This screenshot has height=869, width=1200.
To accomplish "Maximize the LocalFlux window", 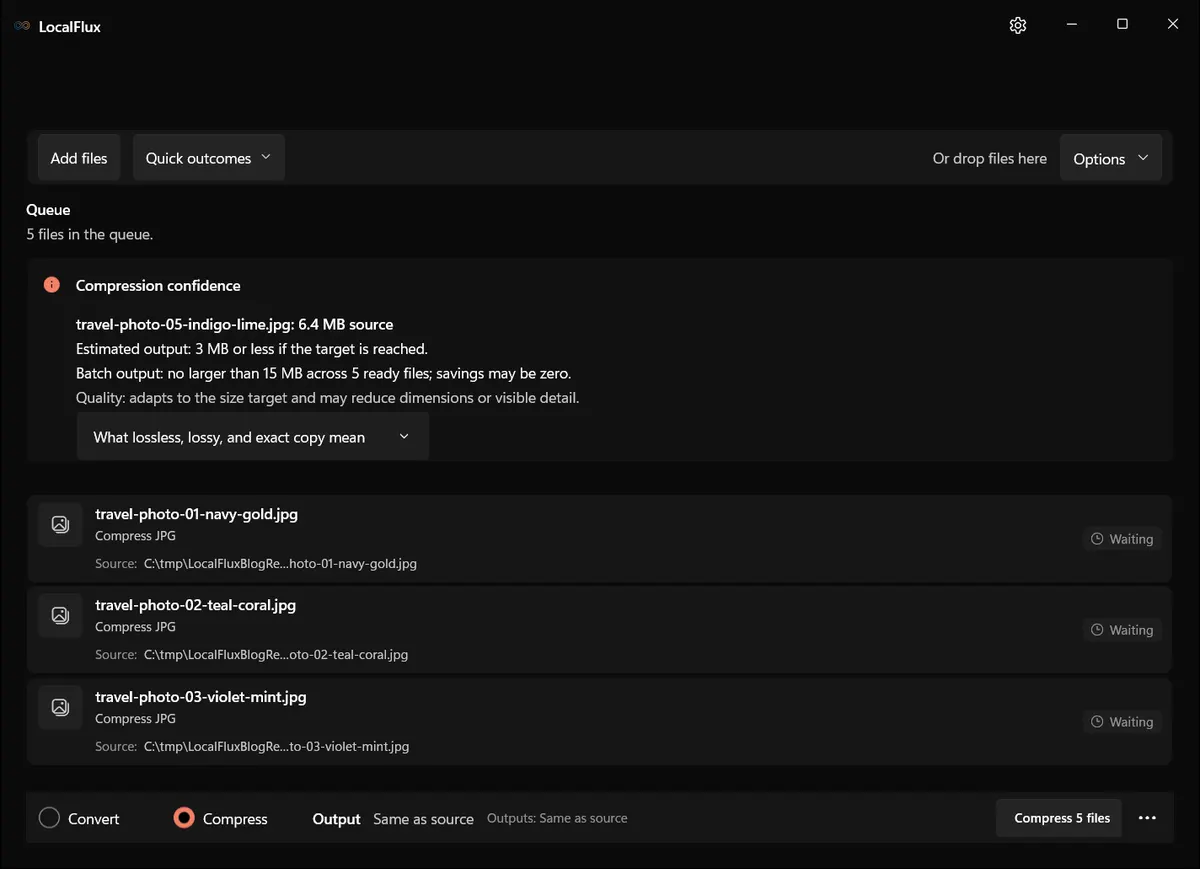I will click(1122, 24).
